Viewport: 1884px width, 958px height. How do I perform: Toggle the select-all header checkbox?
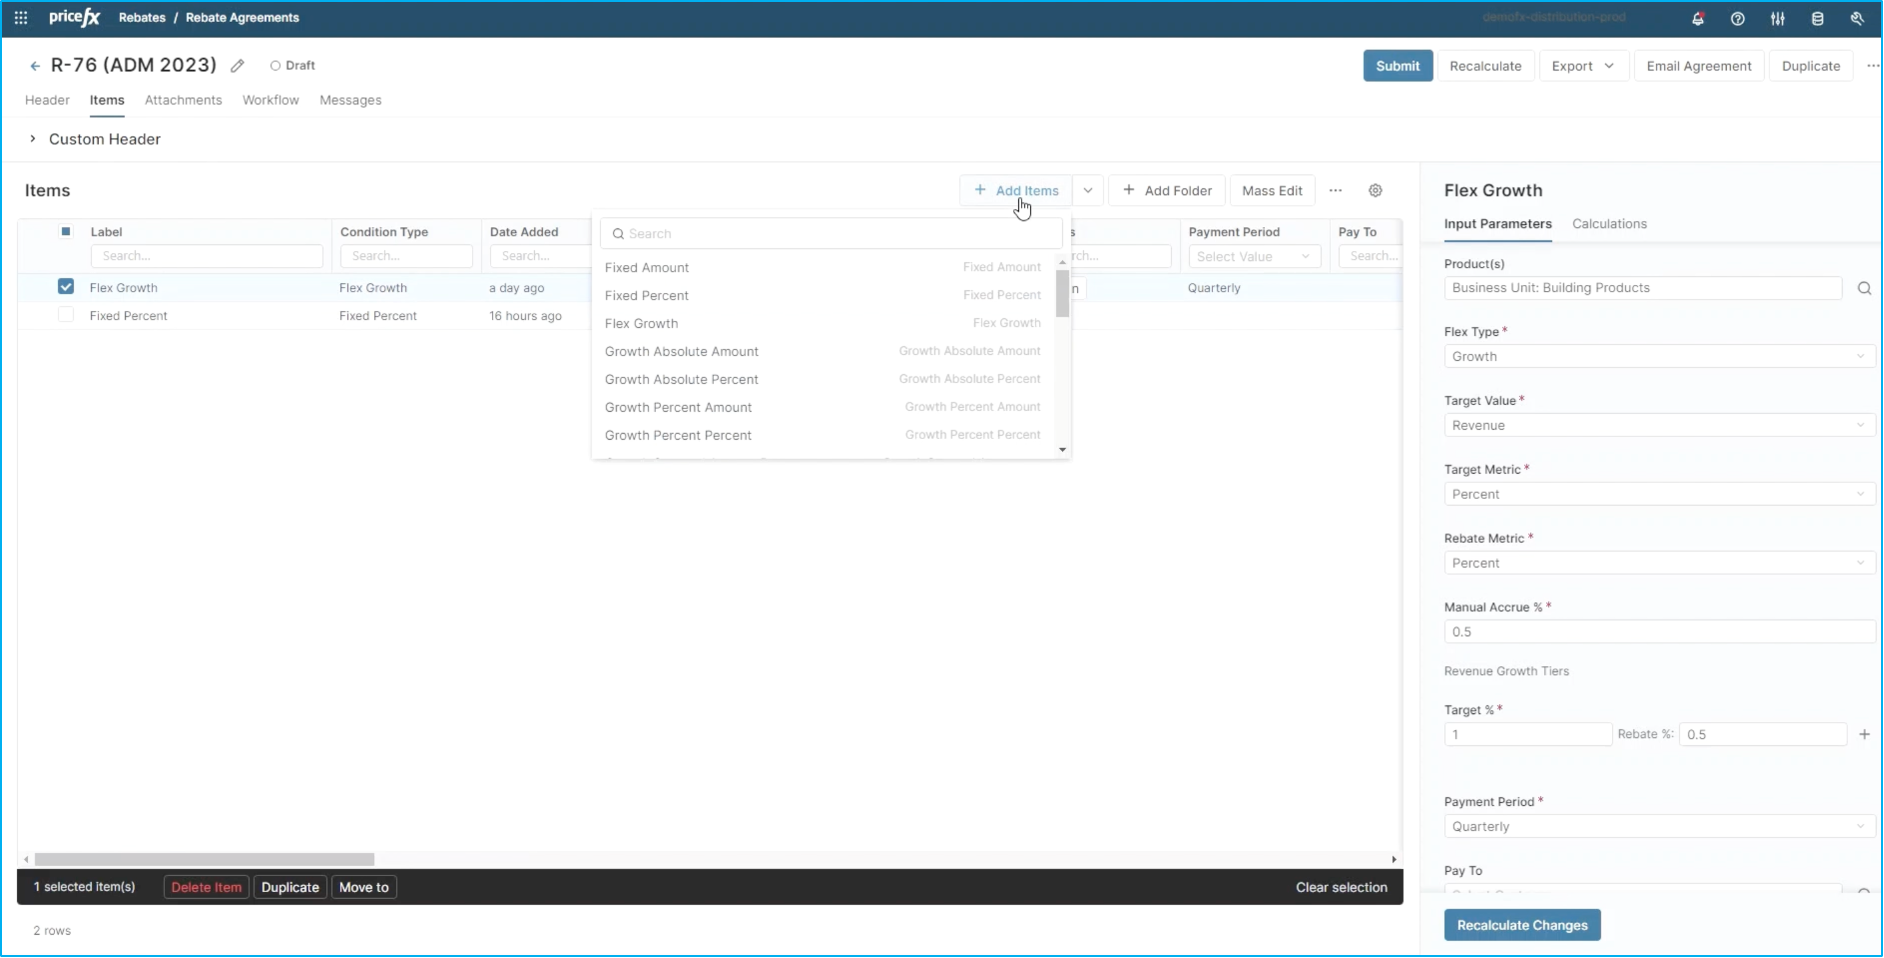(66, 232)
